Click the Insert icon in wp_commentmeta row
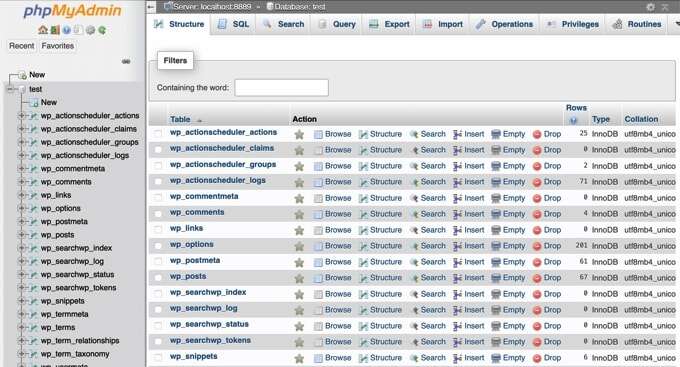Viewport: 680px width, 367px height. pos(458,198)
